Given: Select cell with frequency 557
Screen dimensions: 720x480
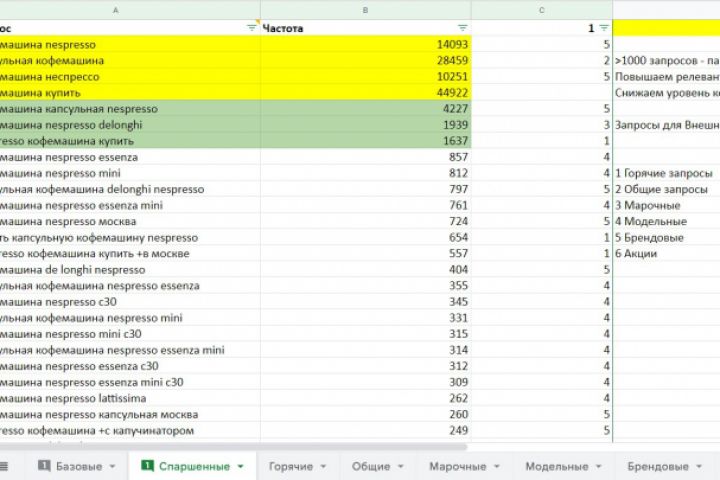Looking at the screenshot, I should click(366, 254).
